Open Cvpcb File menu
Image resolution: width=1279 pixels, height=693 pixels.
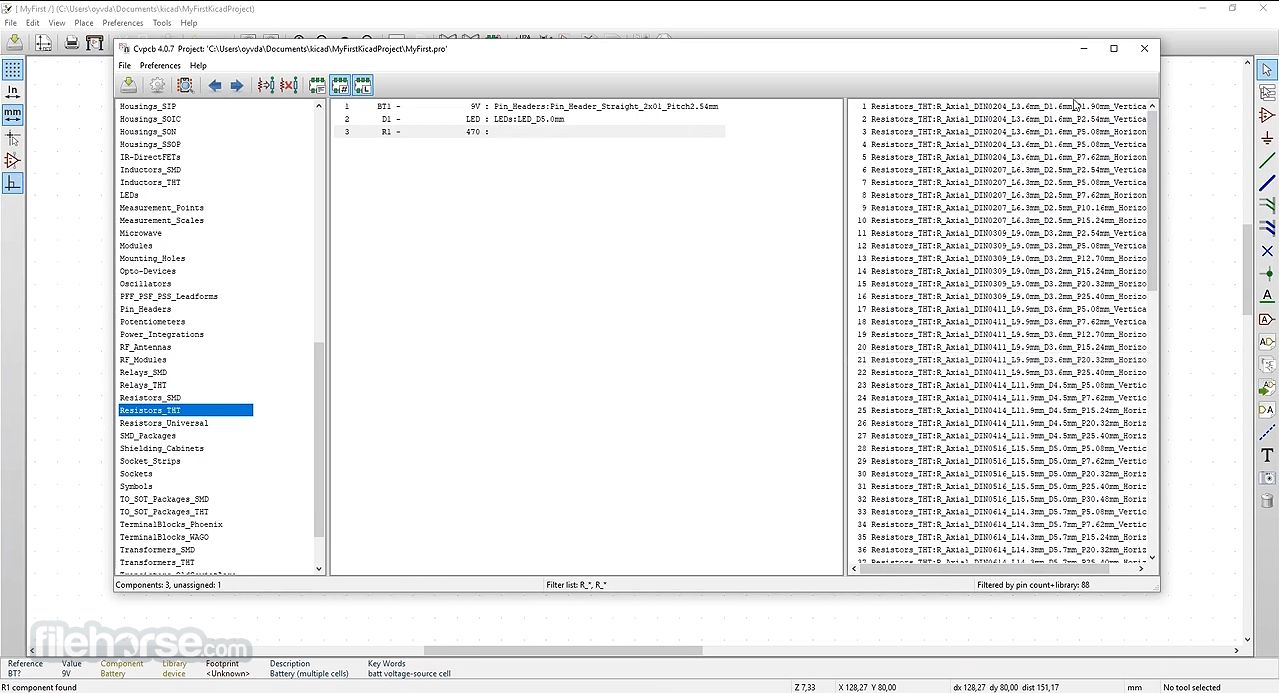[x=125, y=66]
